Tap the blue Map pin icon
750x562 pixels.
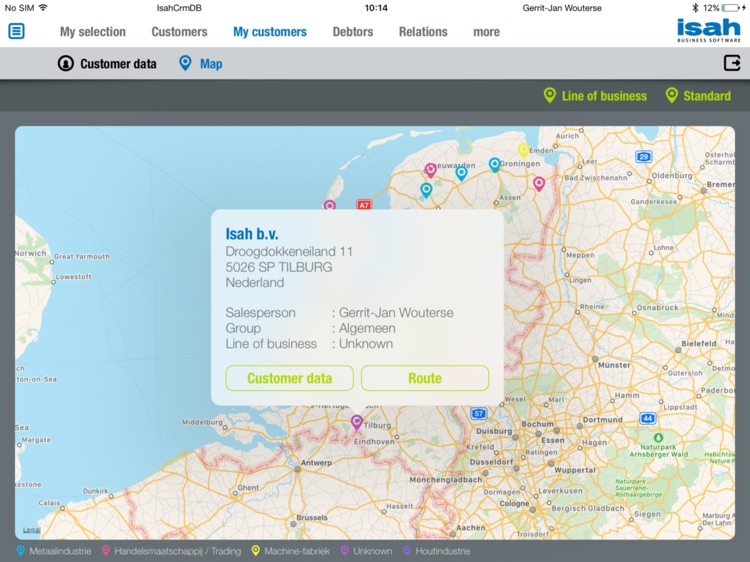[185, 63]
